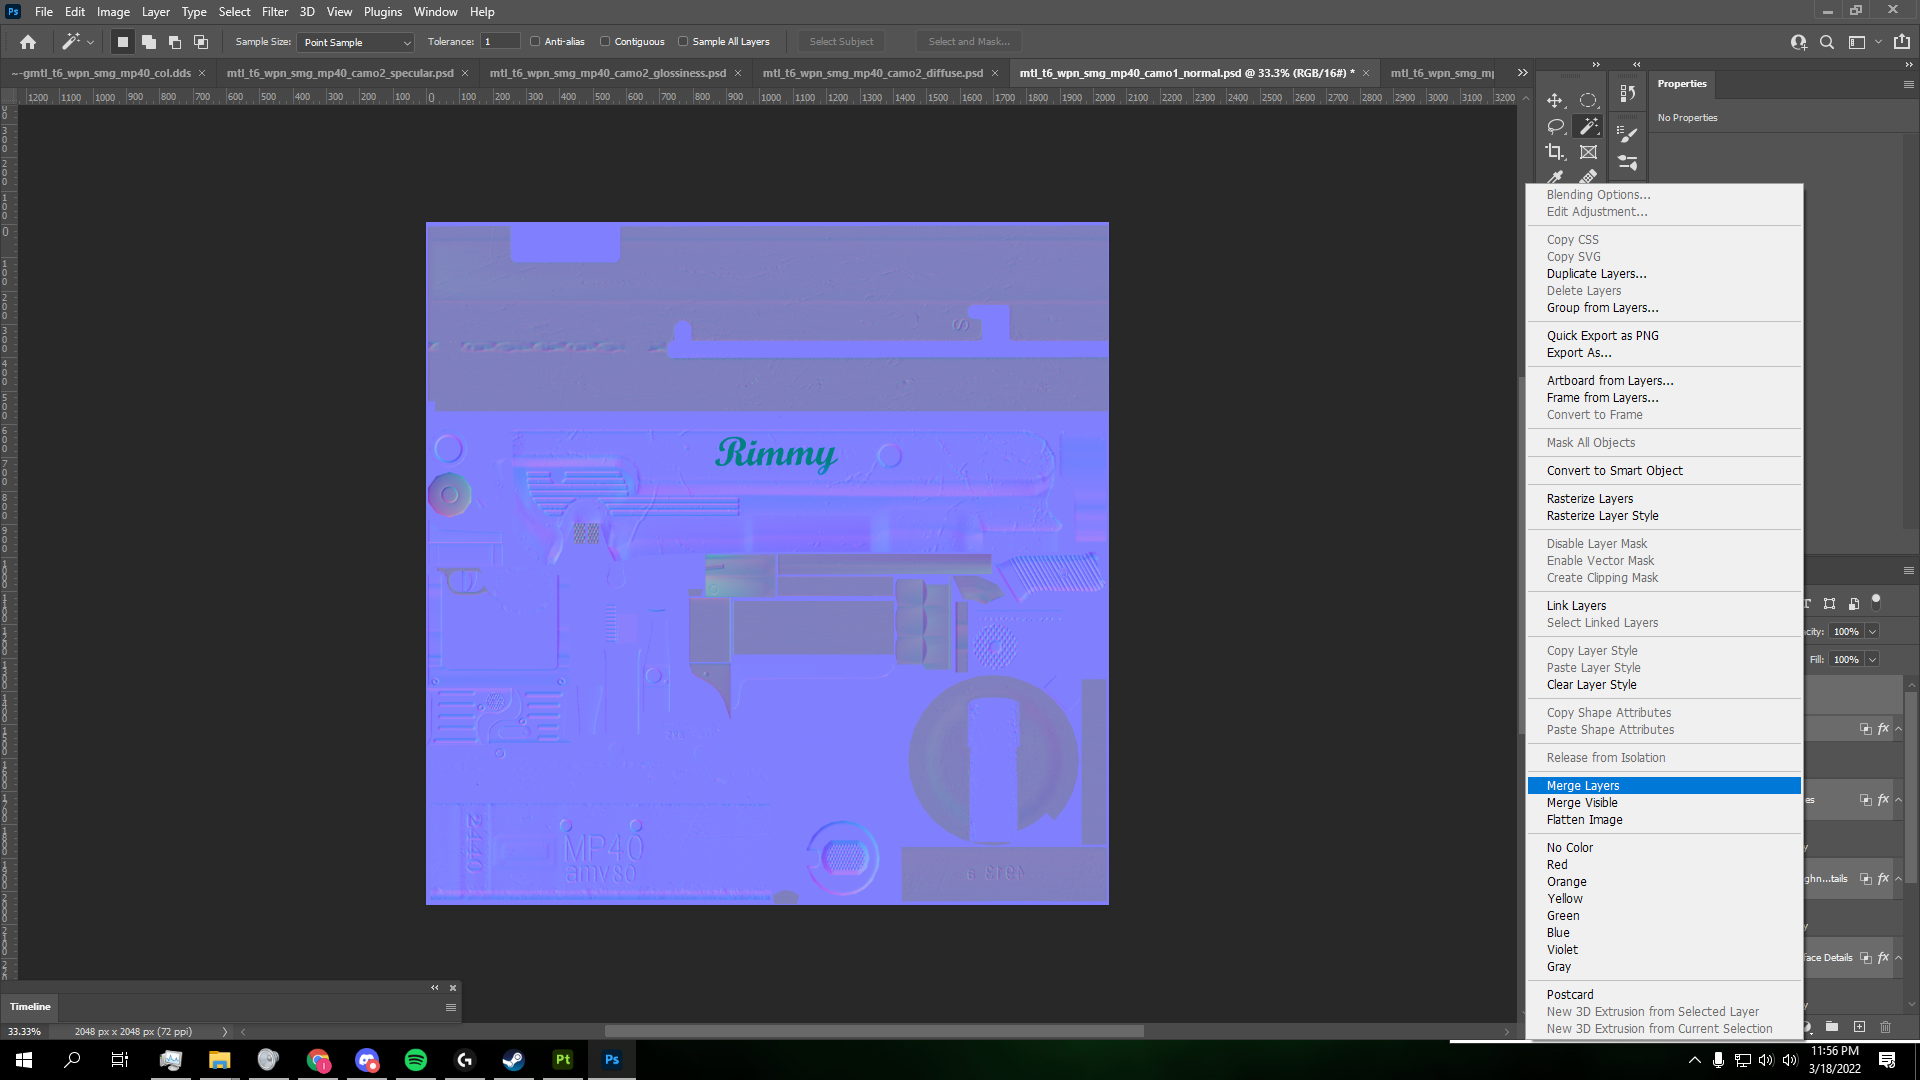Toggle Sample All Layers checkbox
The image size is (1920, 1080).
(683, 42)
